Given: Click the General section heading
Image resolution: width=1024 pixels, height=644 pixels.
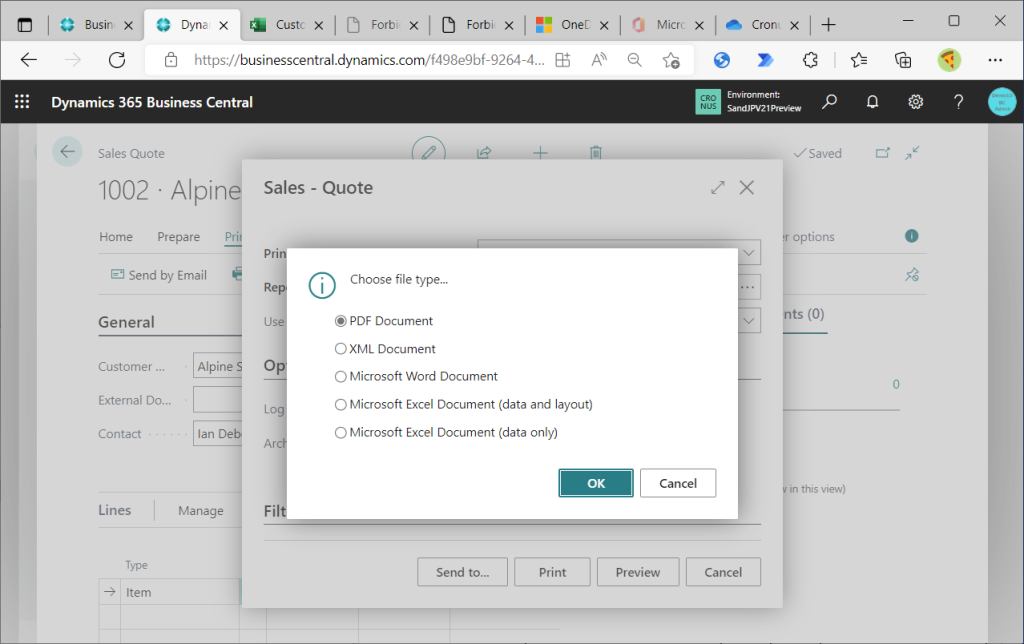Looking at the screenshot, I should (126, 322).
